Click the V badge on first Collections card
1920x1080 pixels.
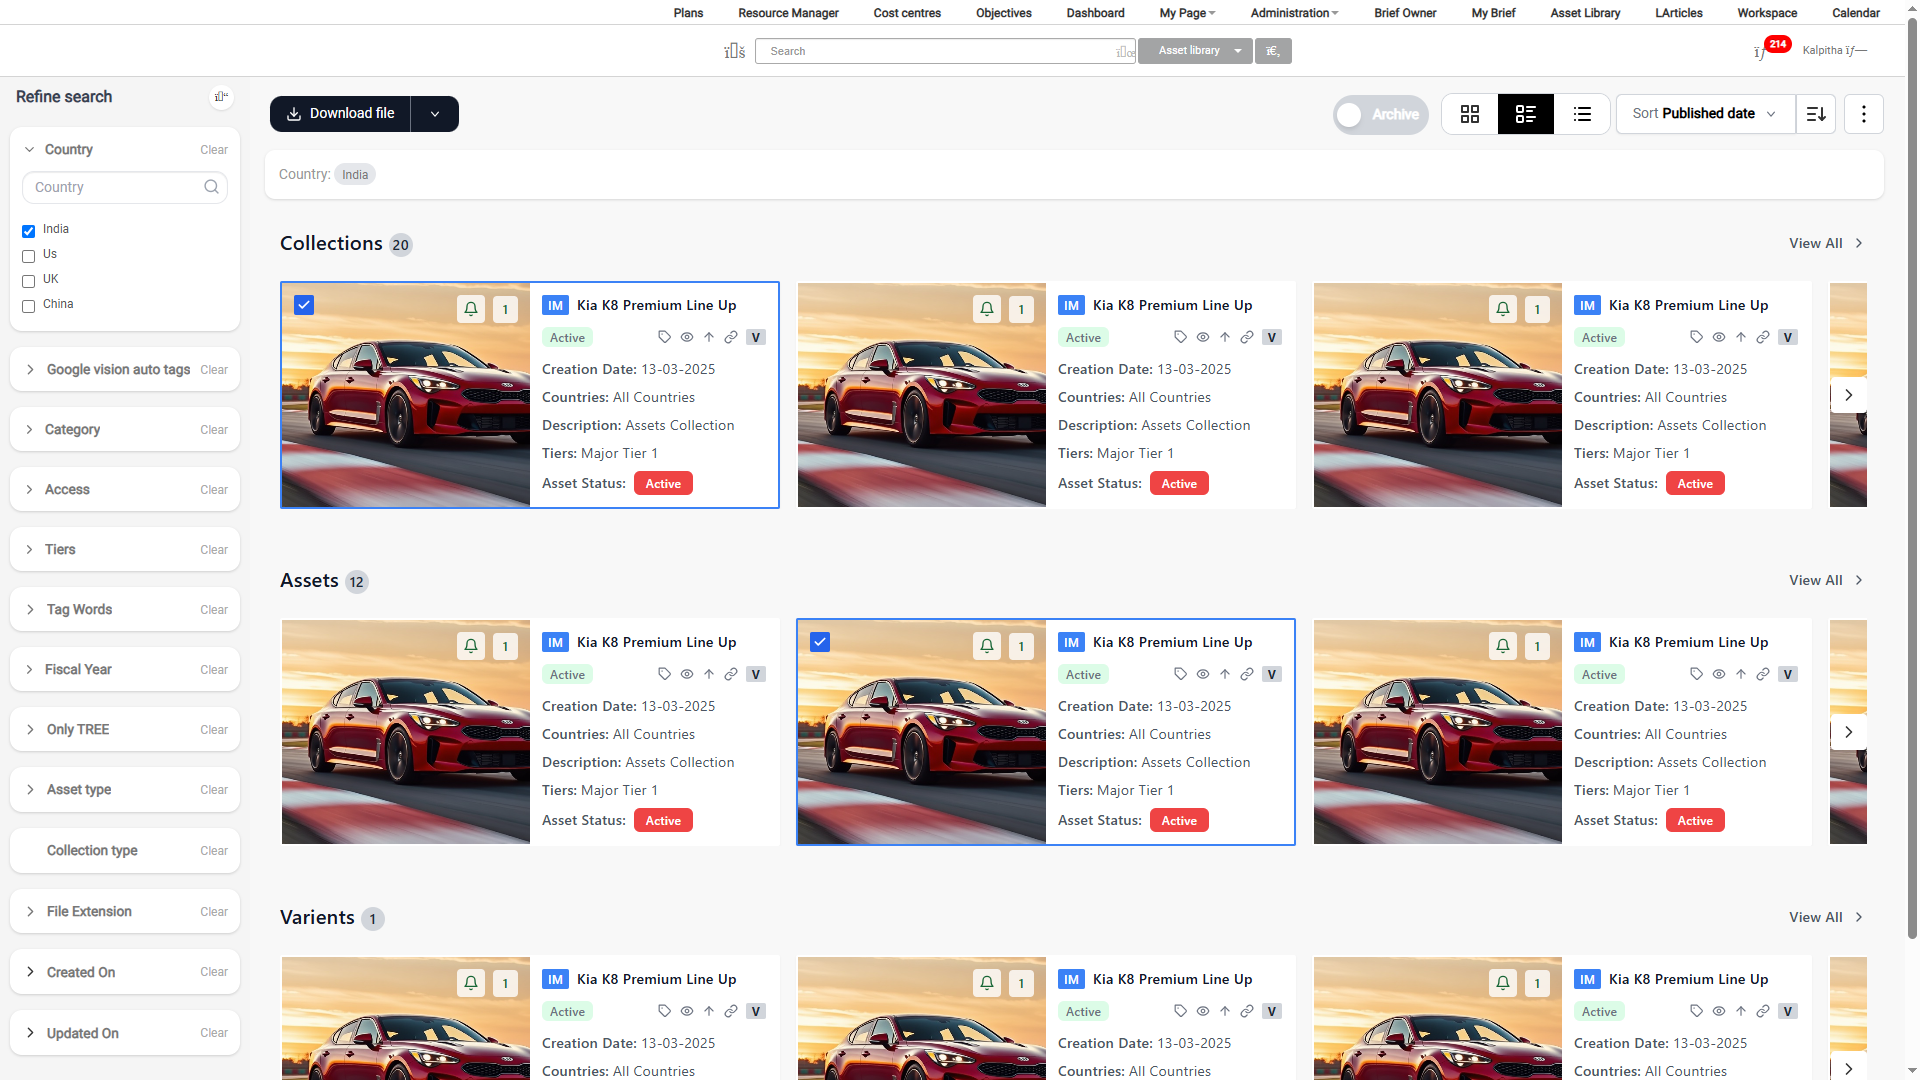tap(756, 338)
